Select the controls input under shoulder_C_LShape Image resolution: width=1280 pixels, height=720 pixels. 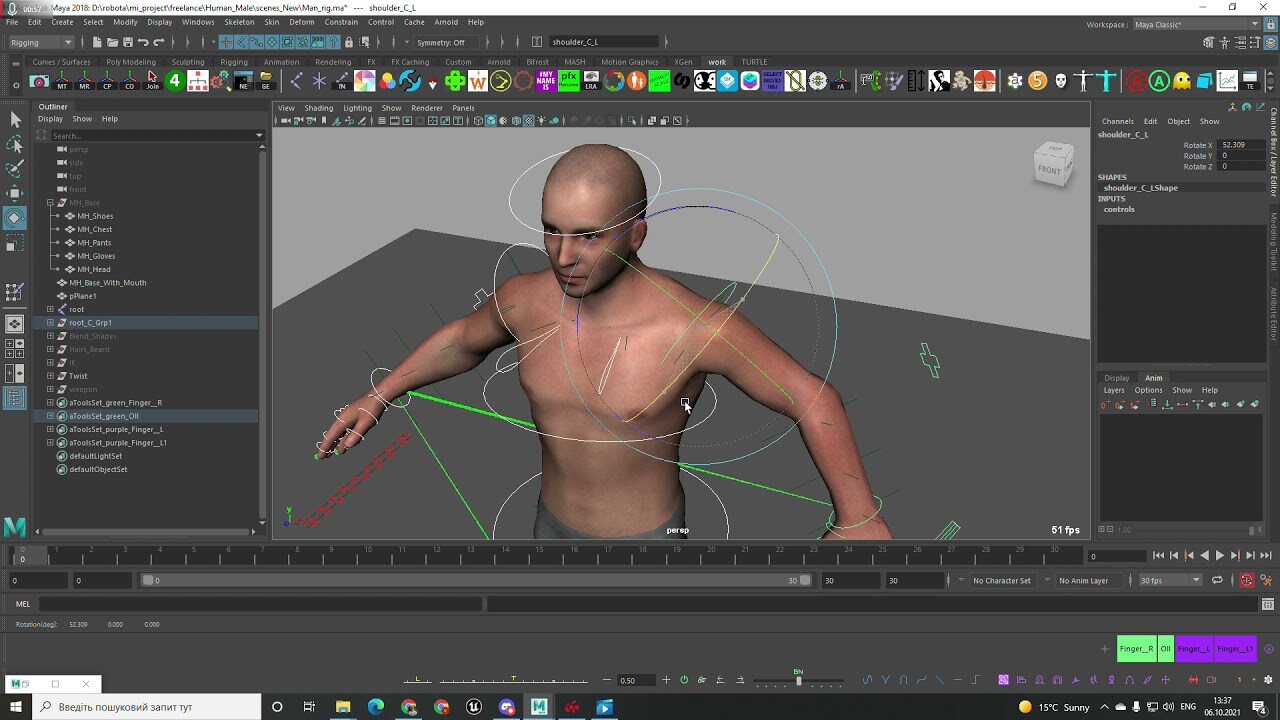tap(1119, 209)
